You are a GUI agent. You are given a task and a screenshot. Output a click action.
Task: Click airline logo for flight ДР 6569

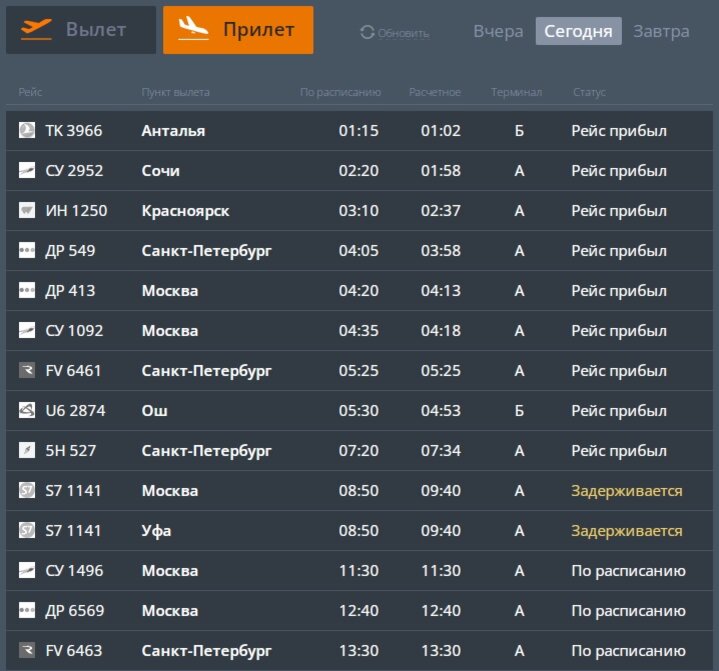(x=27, y=610)
